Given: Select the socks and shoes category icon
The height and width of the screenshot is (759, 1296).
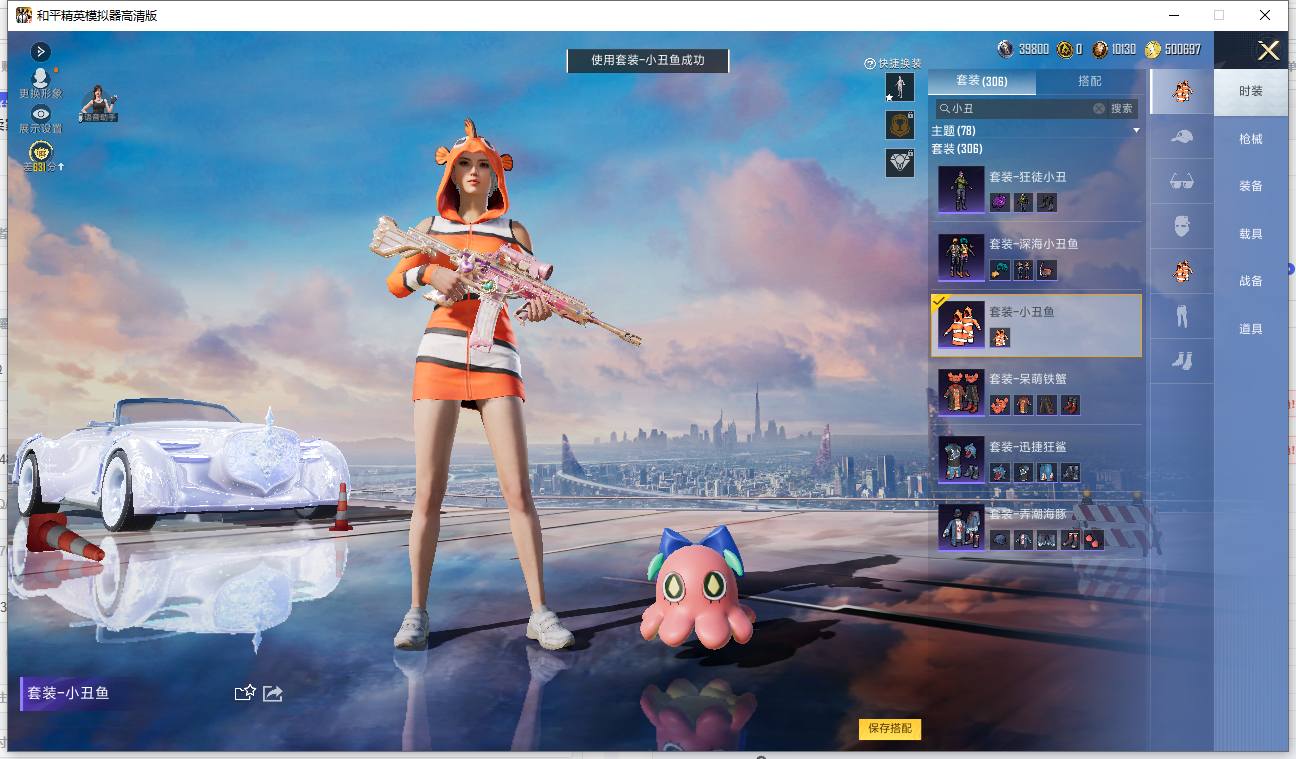Looking at the screenshot, I should tap(1182, 361).
